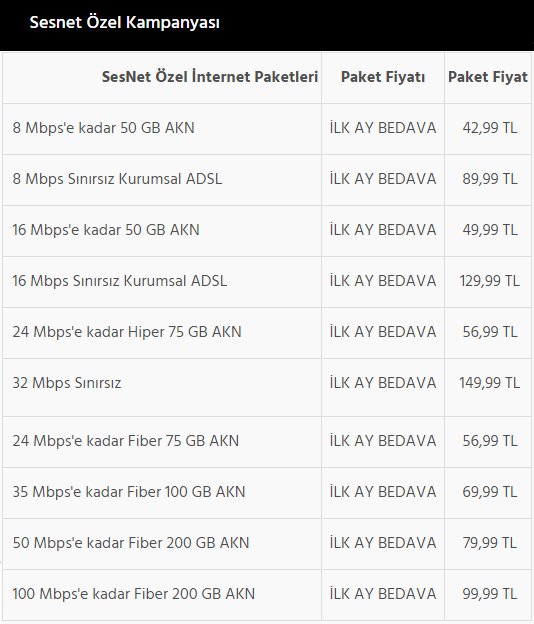Click the 99,99 TL price cell
Image resolution: width=534 pixels, height=624 pixels.
point(489,594)
